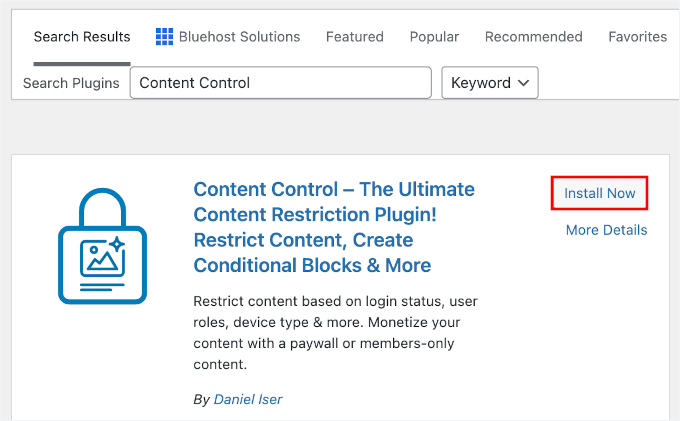The height and width of the screenshot is (421, 680).
Task: Switch to the Search Results tab
Action: [x=82, y=37]
